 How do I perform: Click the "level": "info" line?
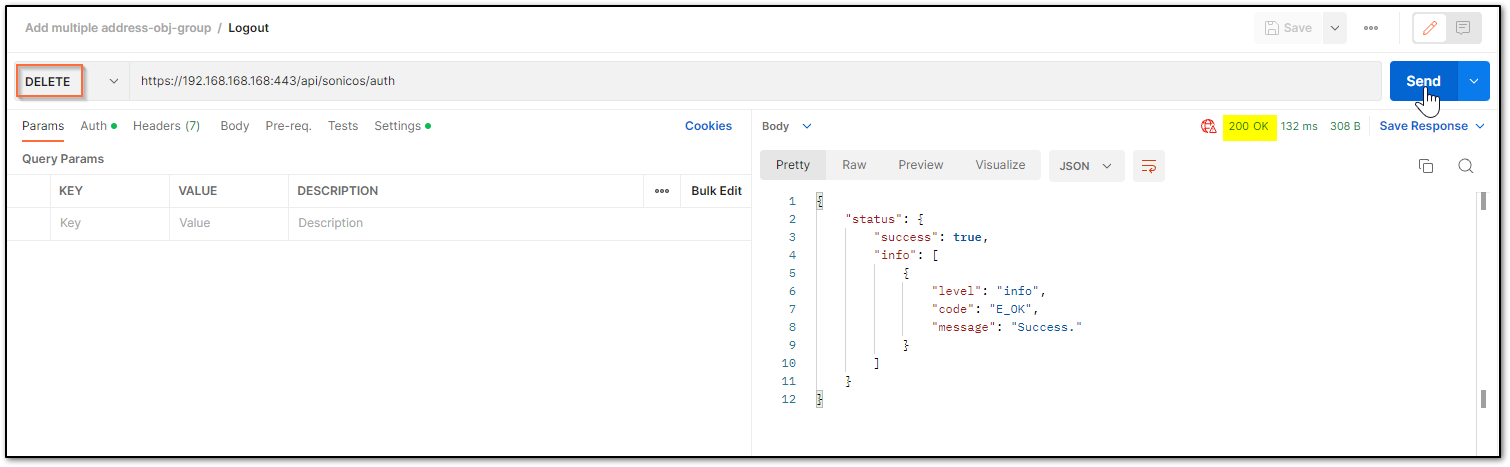[988, 291]
